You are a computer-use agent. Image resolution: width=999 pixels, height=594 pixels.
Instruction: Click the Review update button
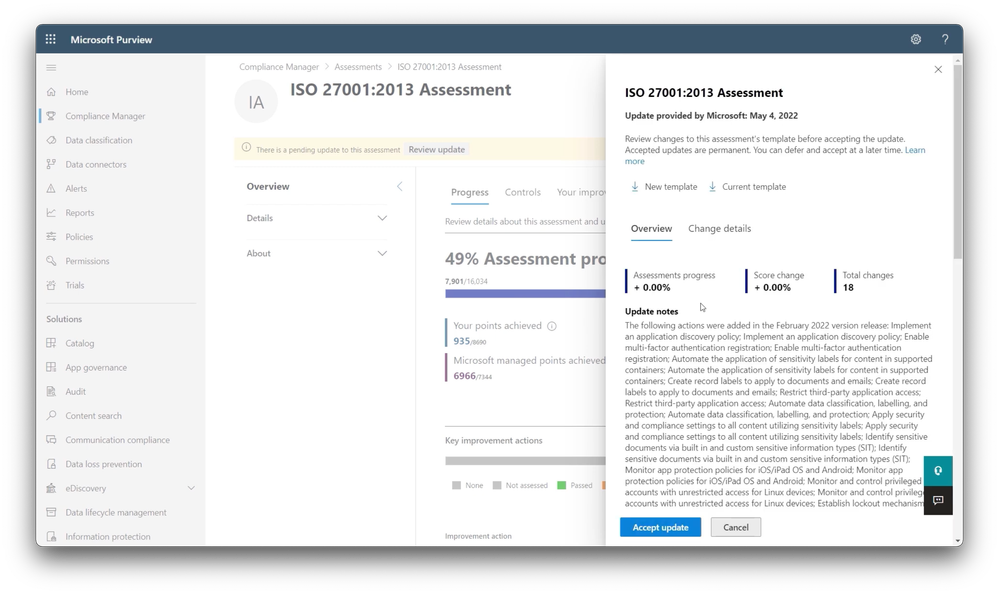[x=436, y=149]
